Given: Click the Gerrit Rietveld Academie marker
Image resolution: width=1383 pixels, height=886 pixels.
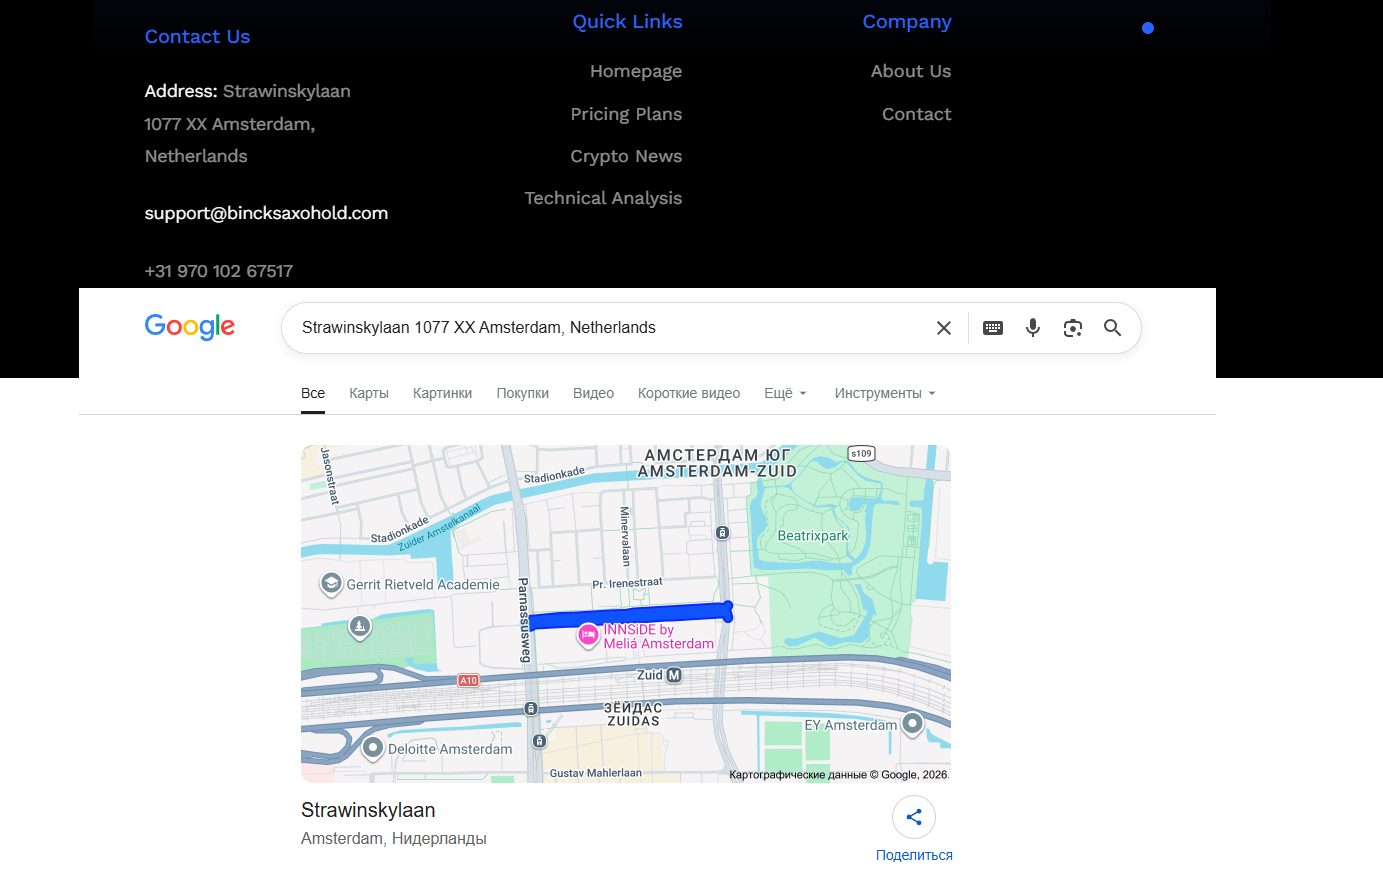Looking at the screenshot, I should (x=331, y=584).
